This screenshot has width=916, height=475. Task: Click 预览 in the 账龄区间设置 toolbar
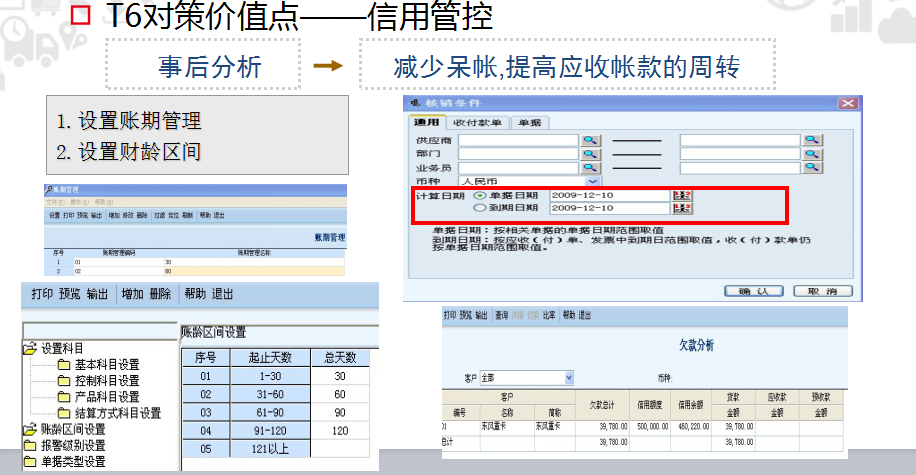pyautogui.click(x=70, y=294)
